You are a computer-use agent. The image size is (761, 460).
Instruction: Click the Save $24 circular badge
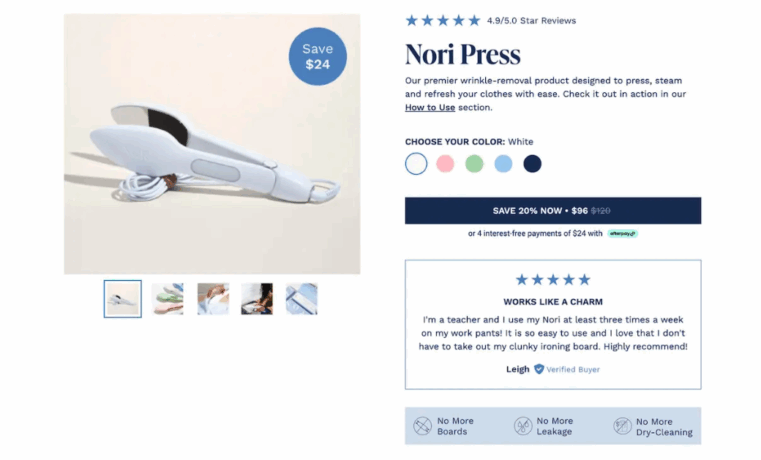[x=317, y=57]
